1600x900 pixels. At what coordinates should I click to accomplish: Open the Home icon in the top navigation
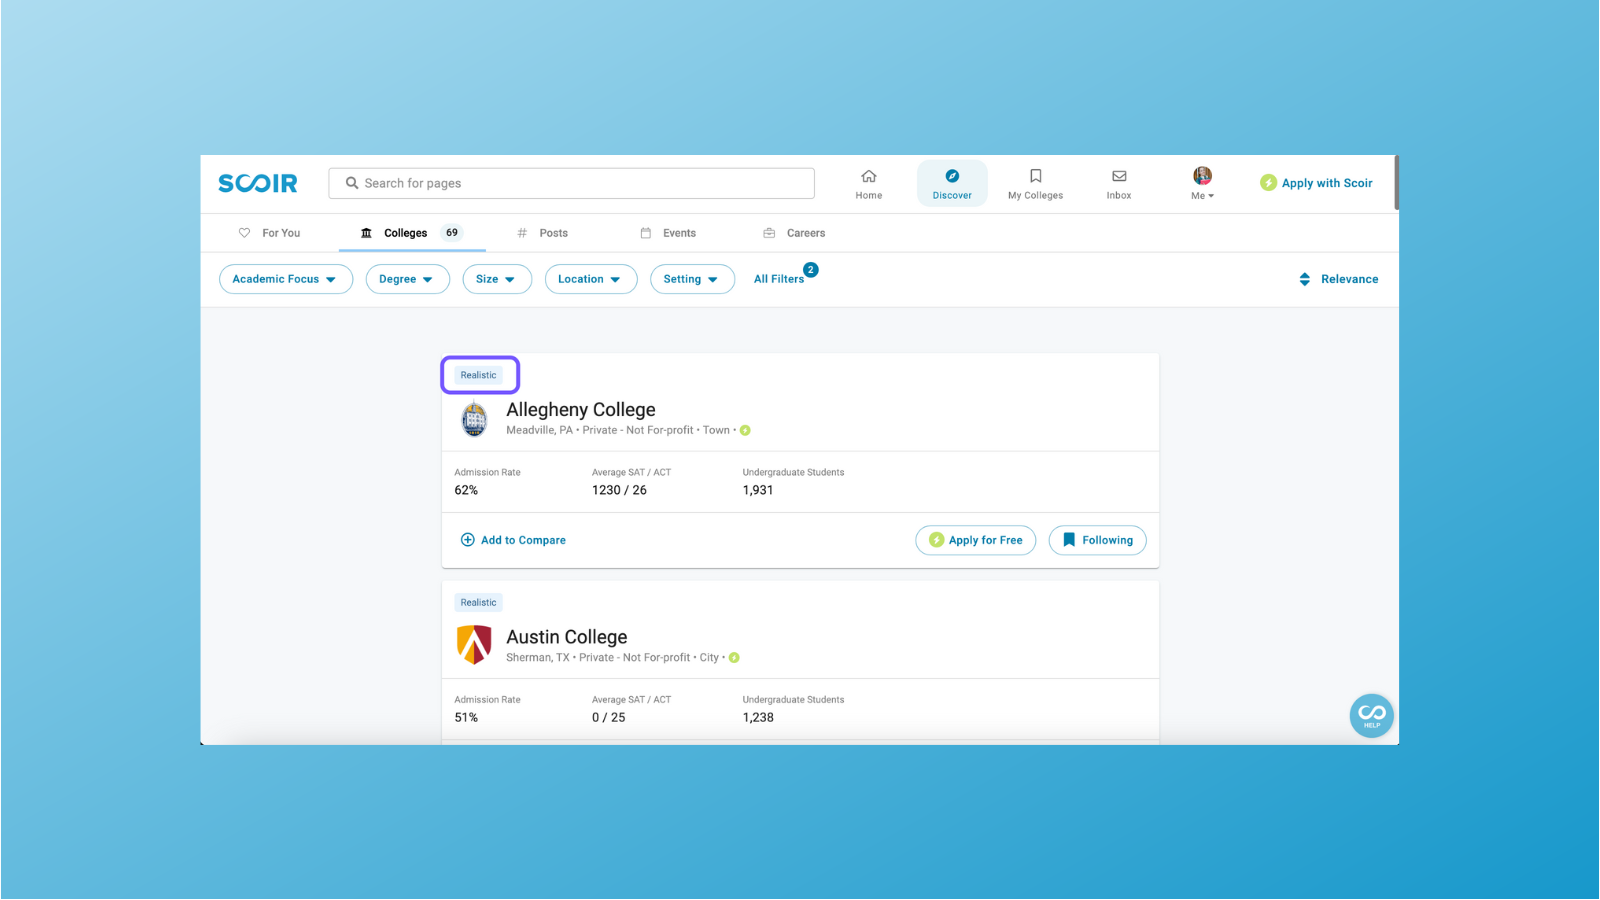868,183
